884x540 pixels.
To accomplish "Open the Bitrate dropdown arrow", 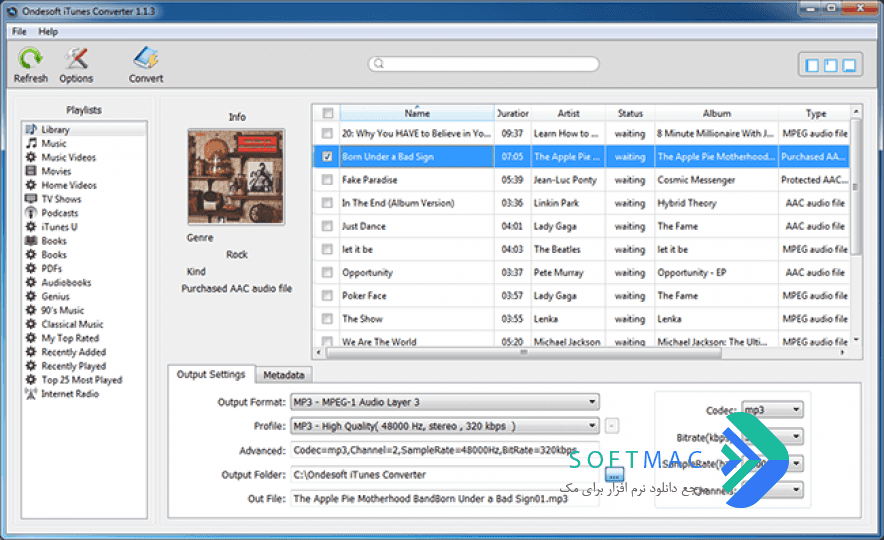I will click(795, 436).
